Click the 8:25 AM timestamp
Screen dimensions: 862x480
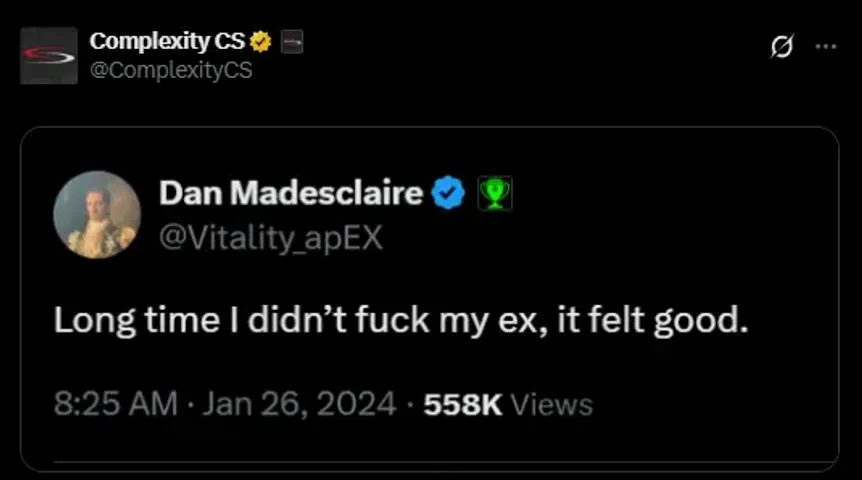(x=115, y=404)
